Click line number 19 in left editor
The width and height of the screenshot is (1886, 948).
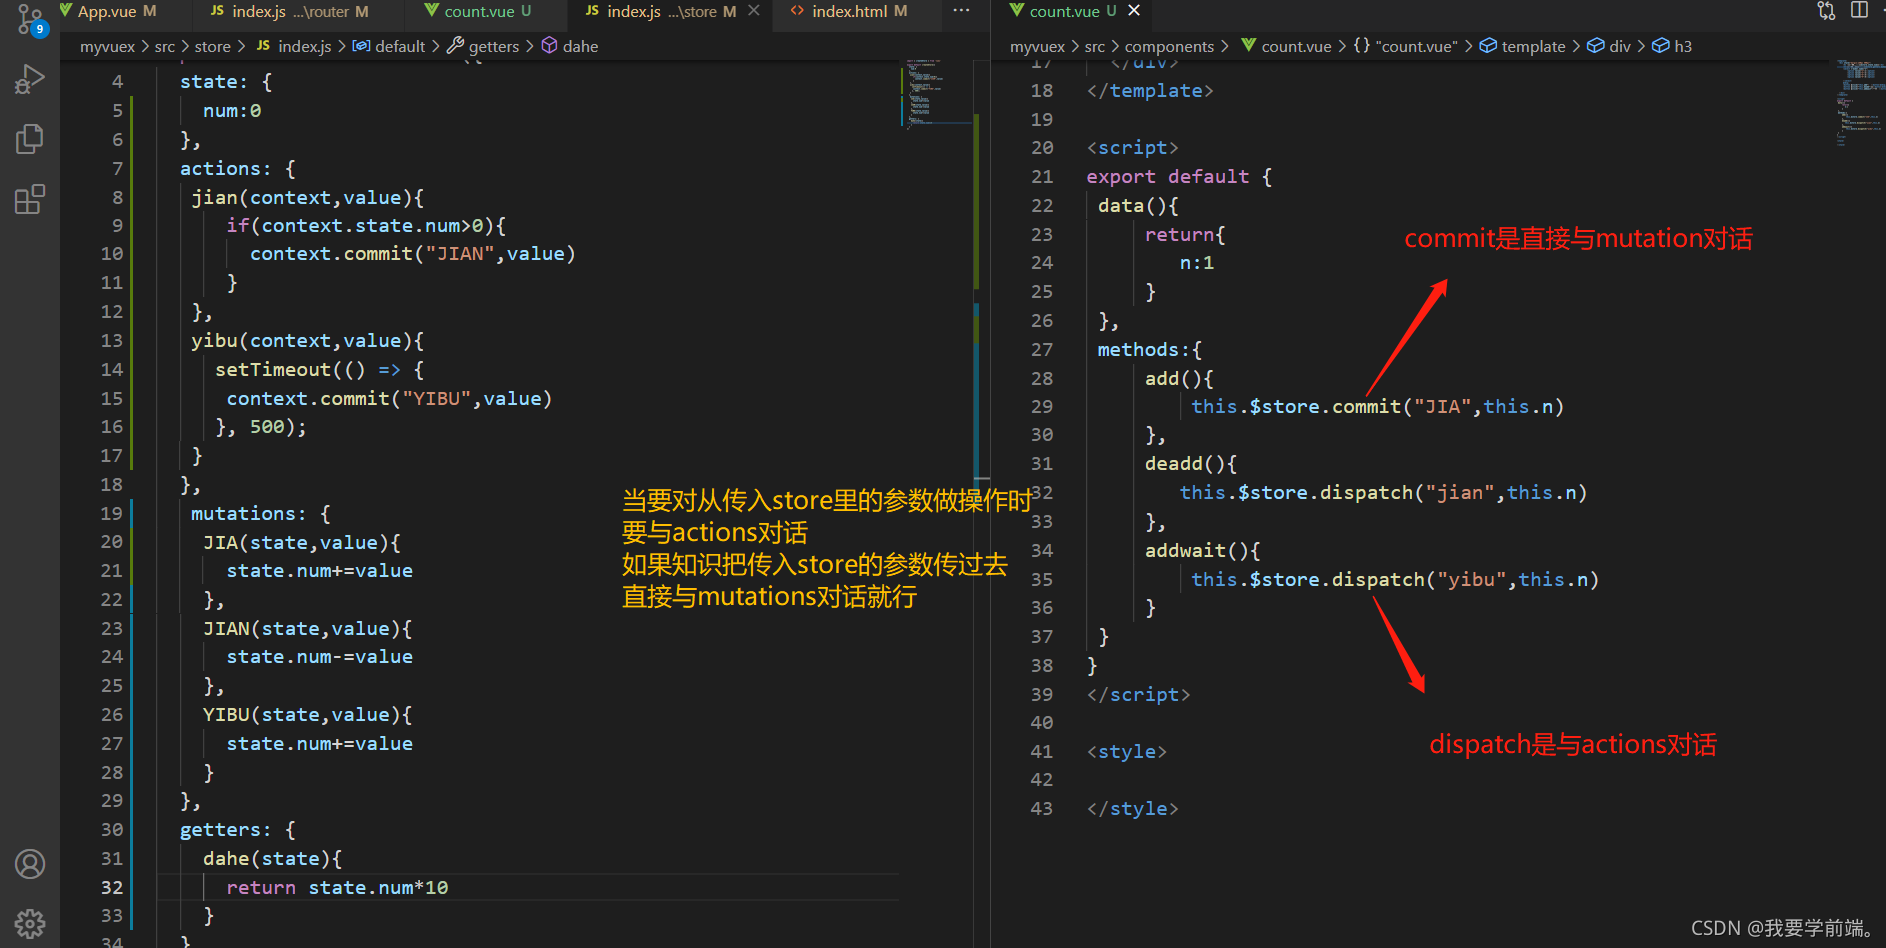(x=112, y=513)
